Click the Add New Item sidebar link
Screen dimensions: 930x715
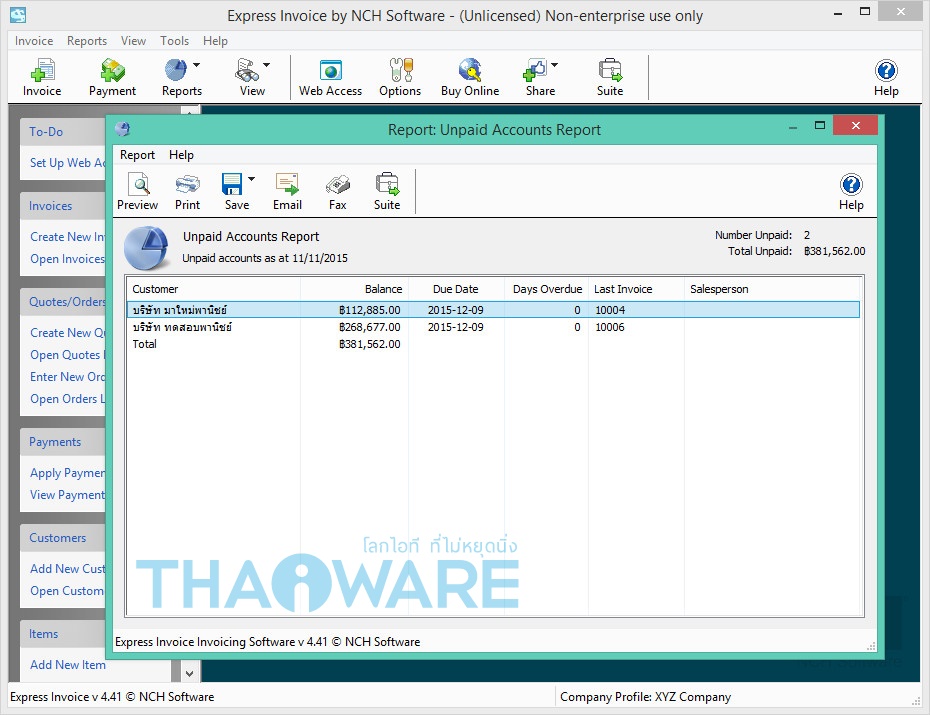(x=68, y=665)
